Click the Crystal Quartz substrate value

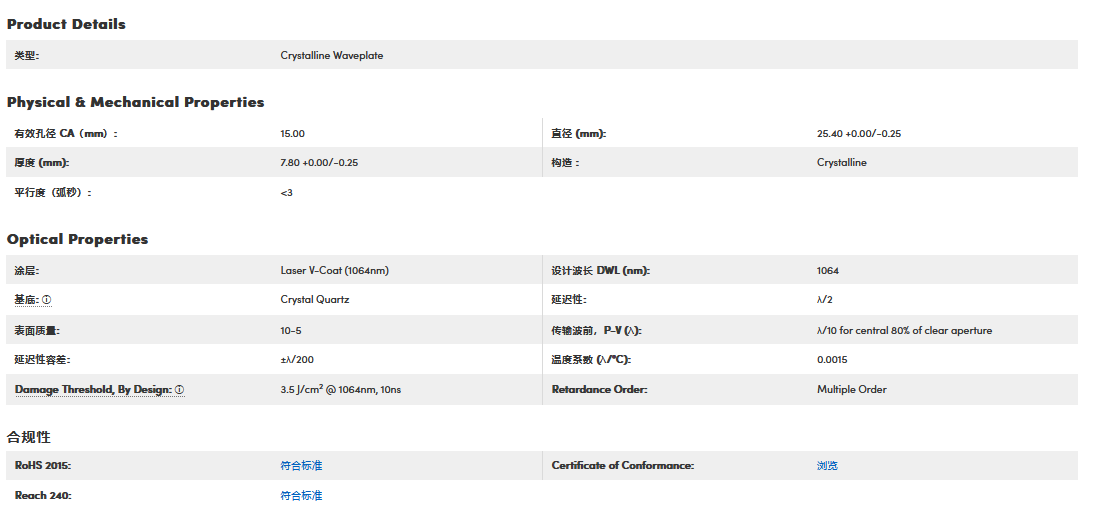coord(314,300)
